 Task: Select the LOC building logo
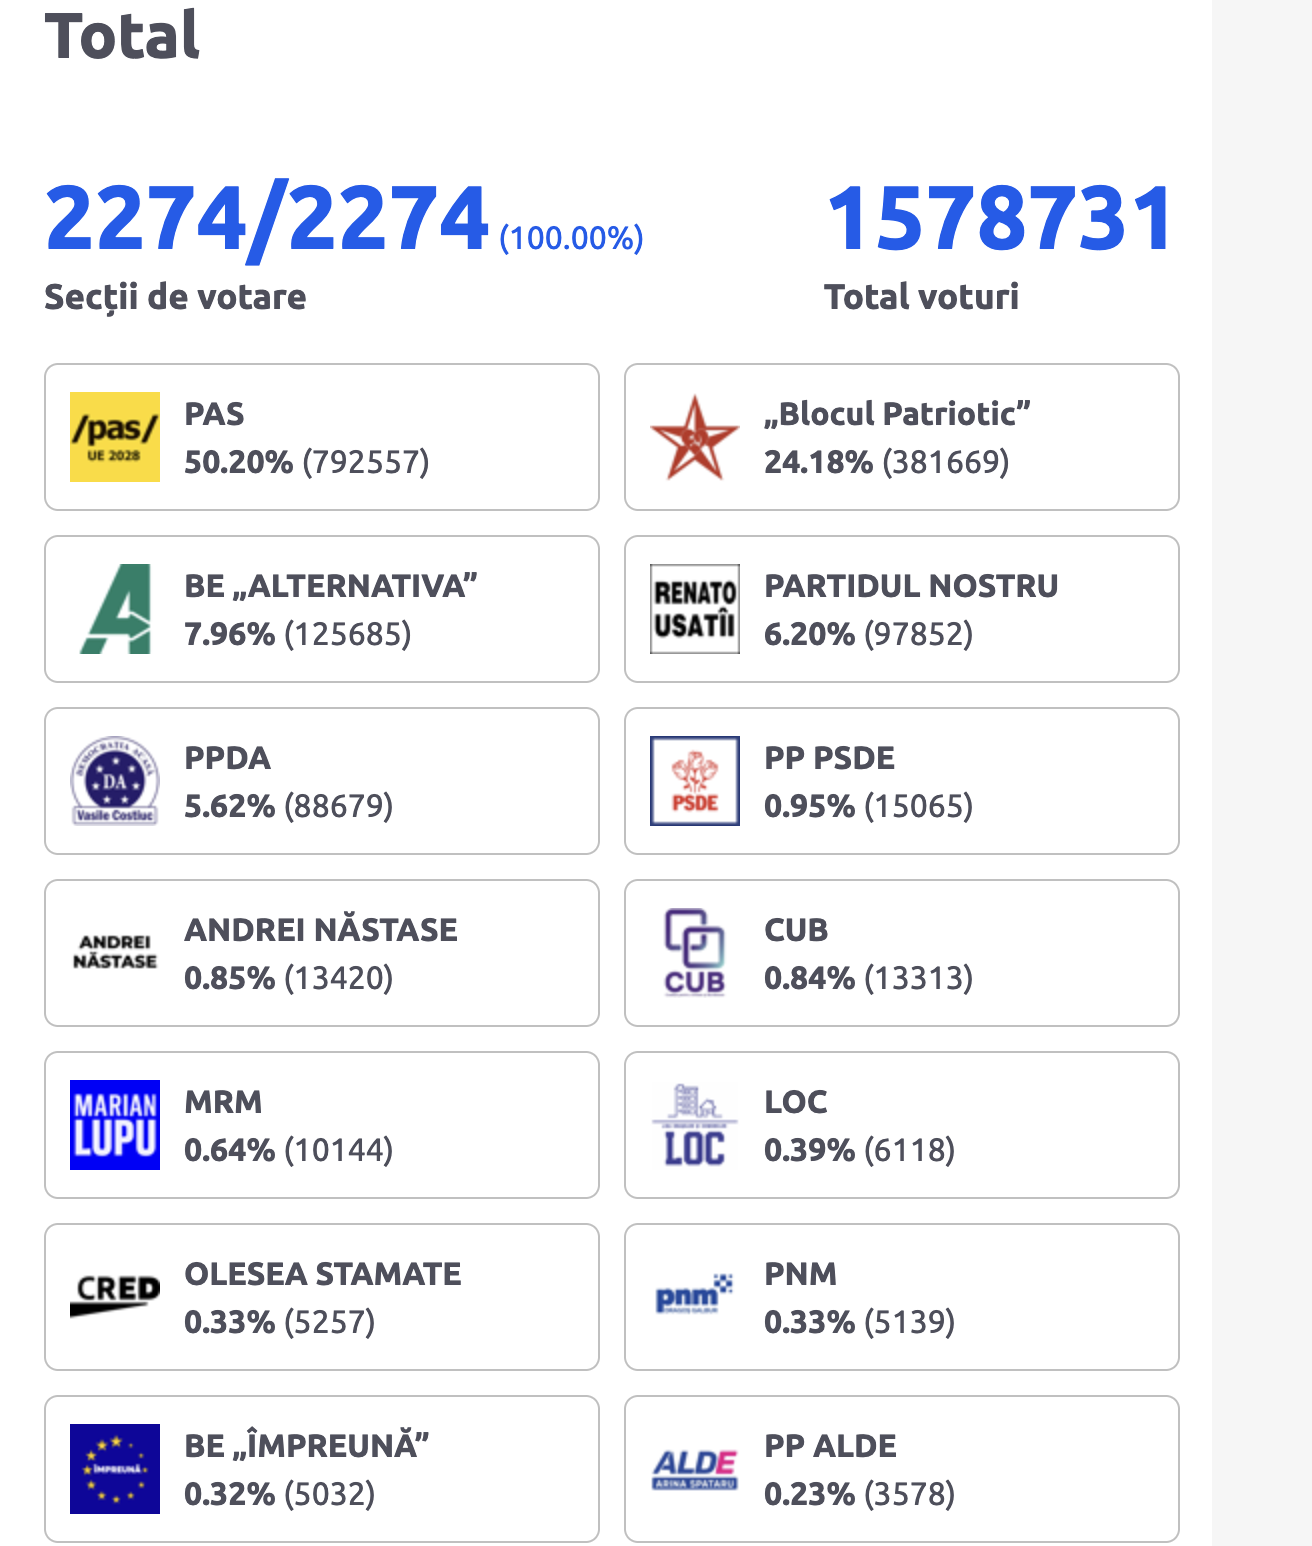coord(695,1125)
